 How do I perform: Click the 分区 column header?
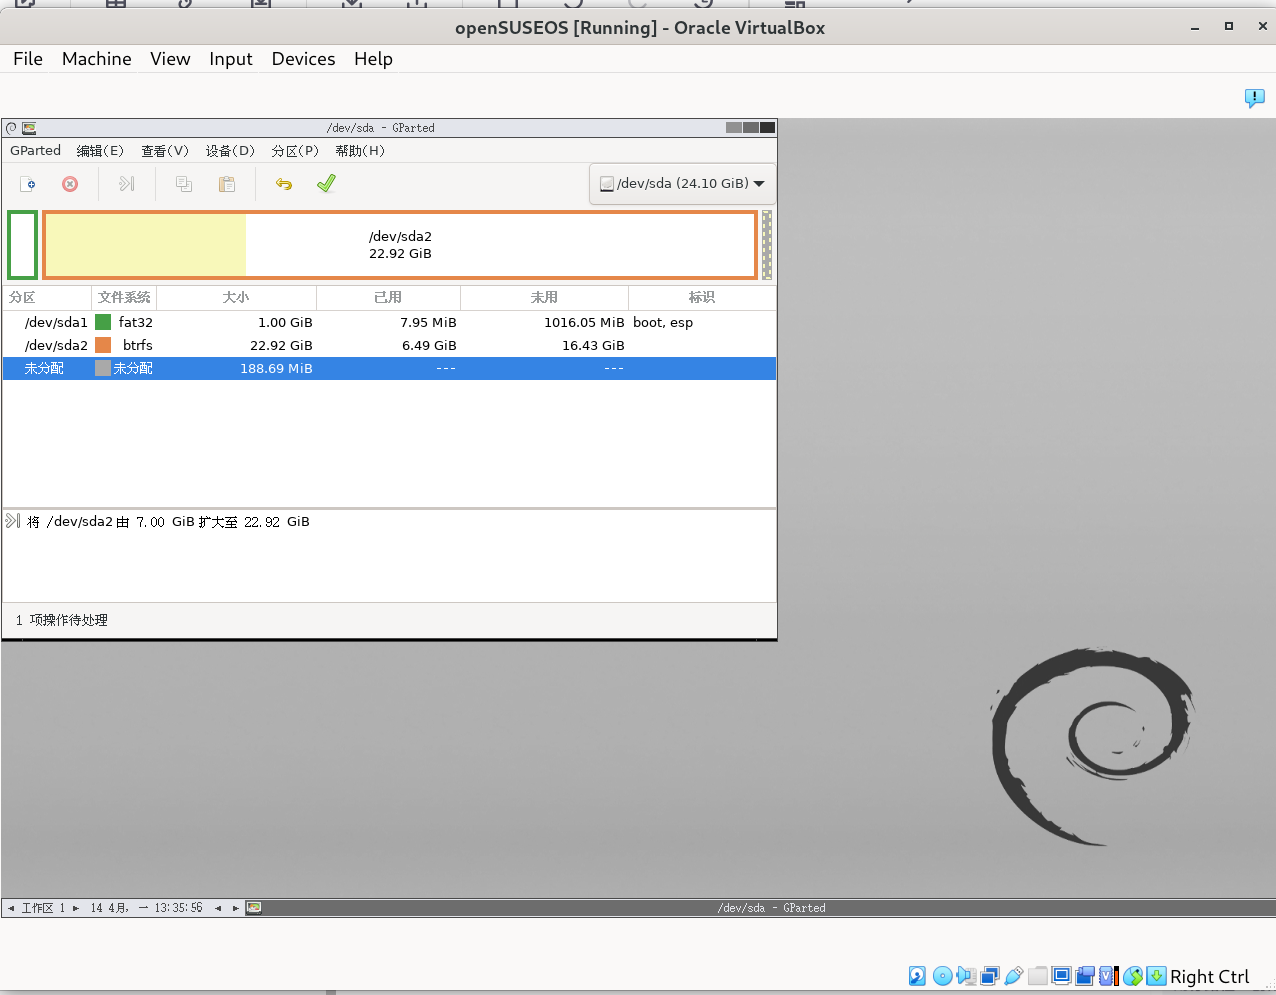47,297
